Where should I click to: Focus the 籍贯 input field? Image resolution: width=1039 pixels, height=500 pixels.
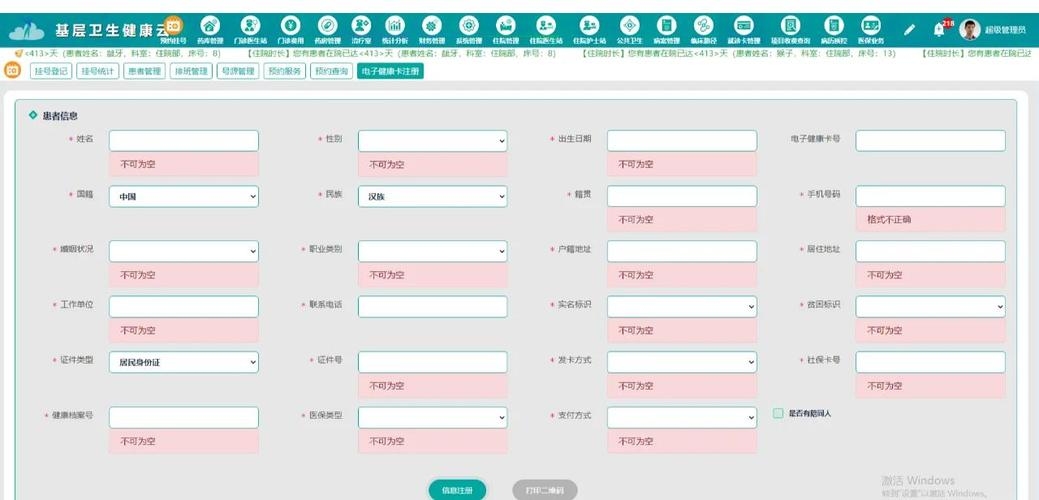click(x=682, y=197)
